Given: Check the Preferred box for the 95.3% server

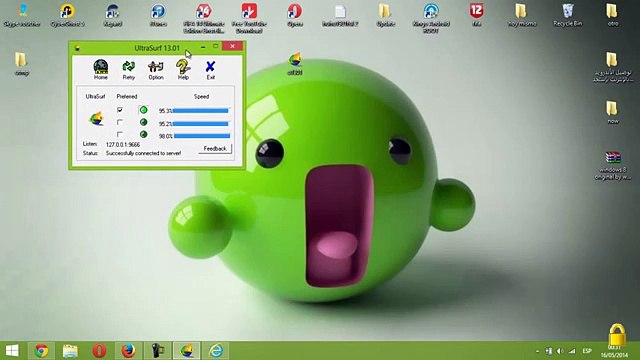Looking at the screenshot, I should pyautogui.click(x=120, y=110).
